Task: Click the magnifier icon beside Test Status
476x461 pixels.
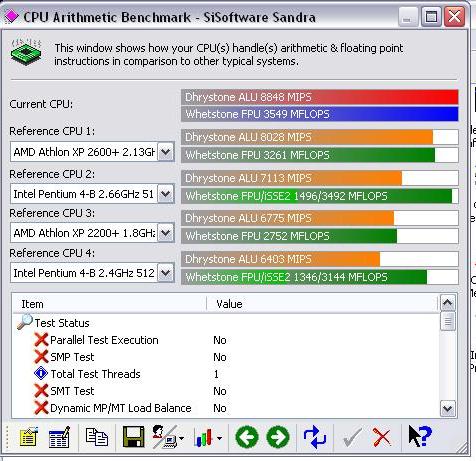Action: pyautogui.click(x=24, y=322)
